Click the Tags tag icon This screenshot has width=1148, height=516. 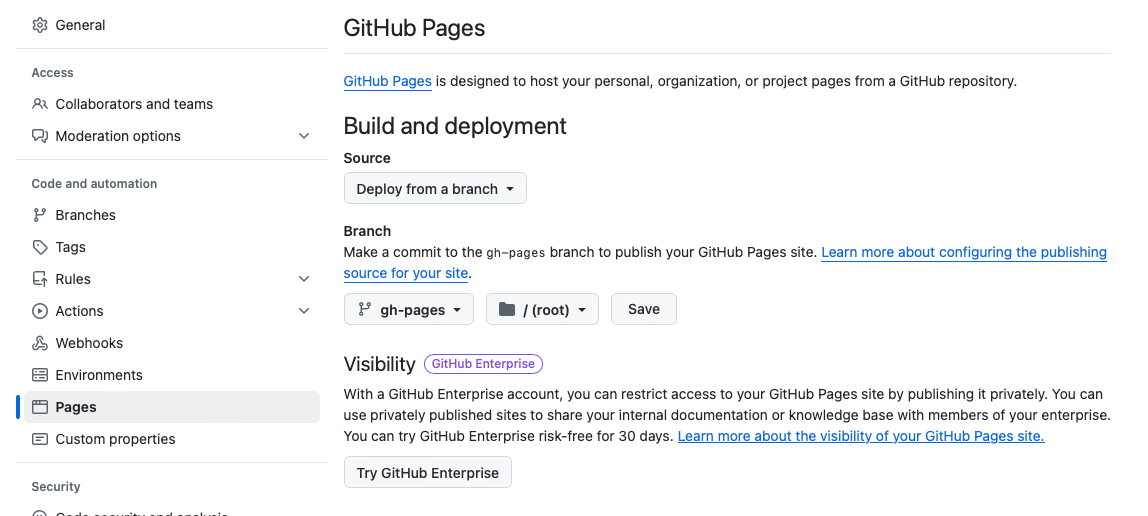coord(40,247)
